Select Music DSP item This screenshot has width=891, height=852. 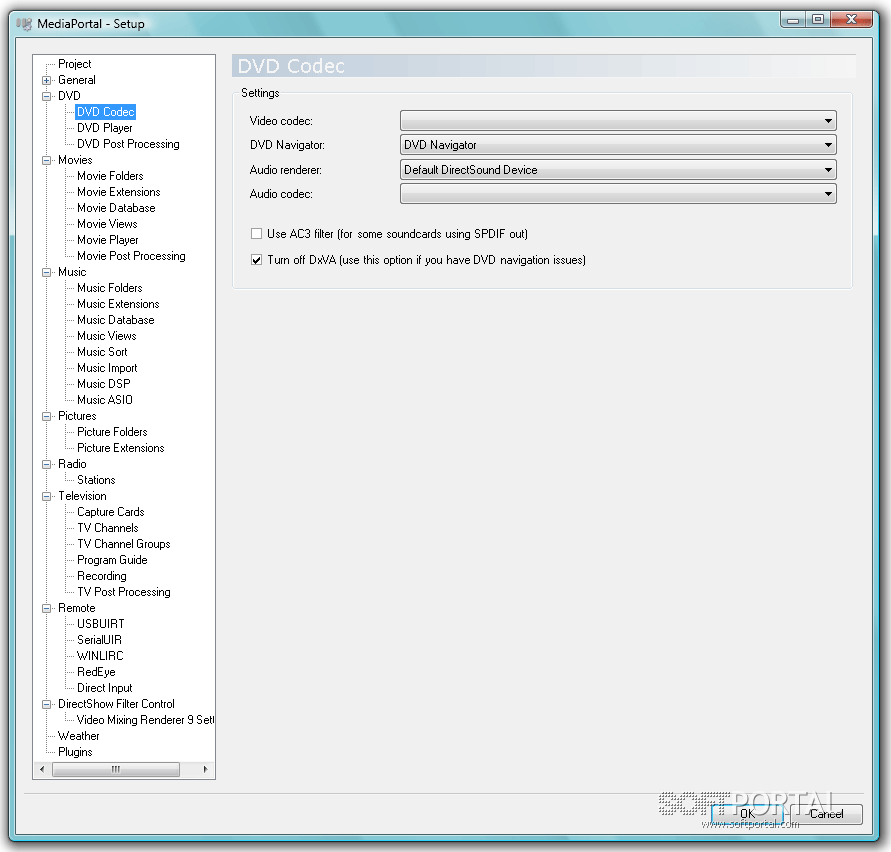tap(103, 384)
